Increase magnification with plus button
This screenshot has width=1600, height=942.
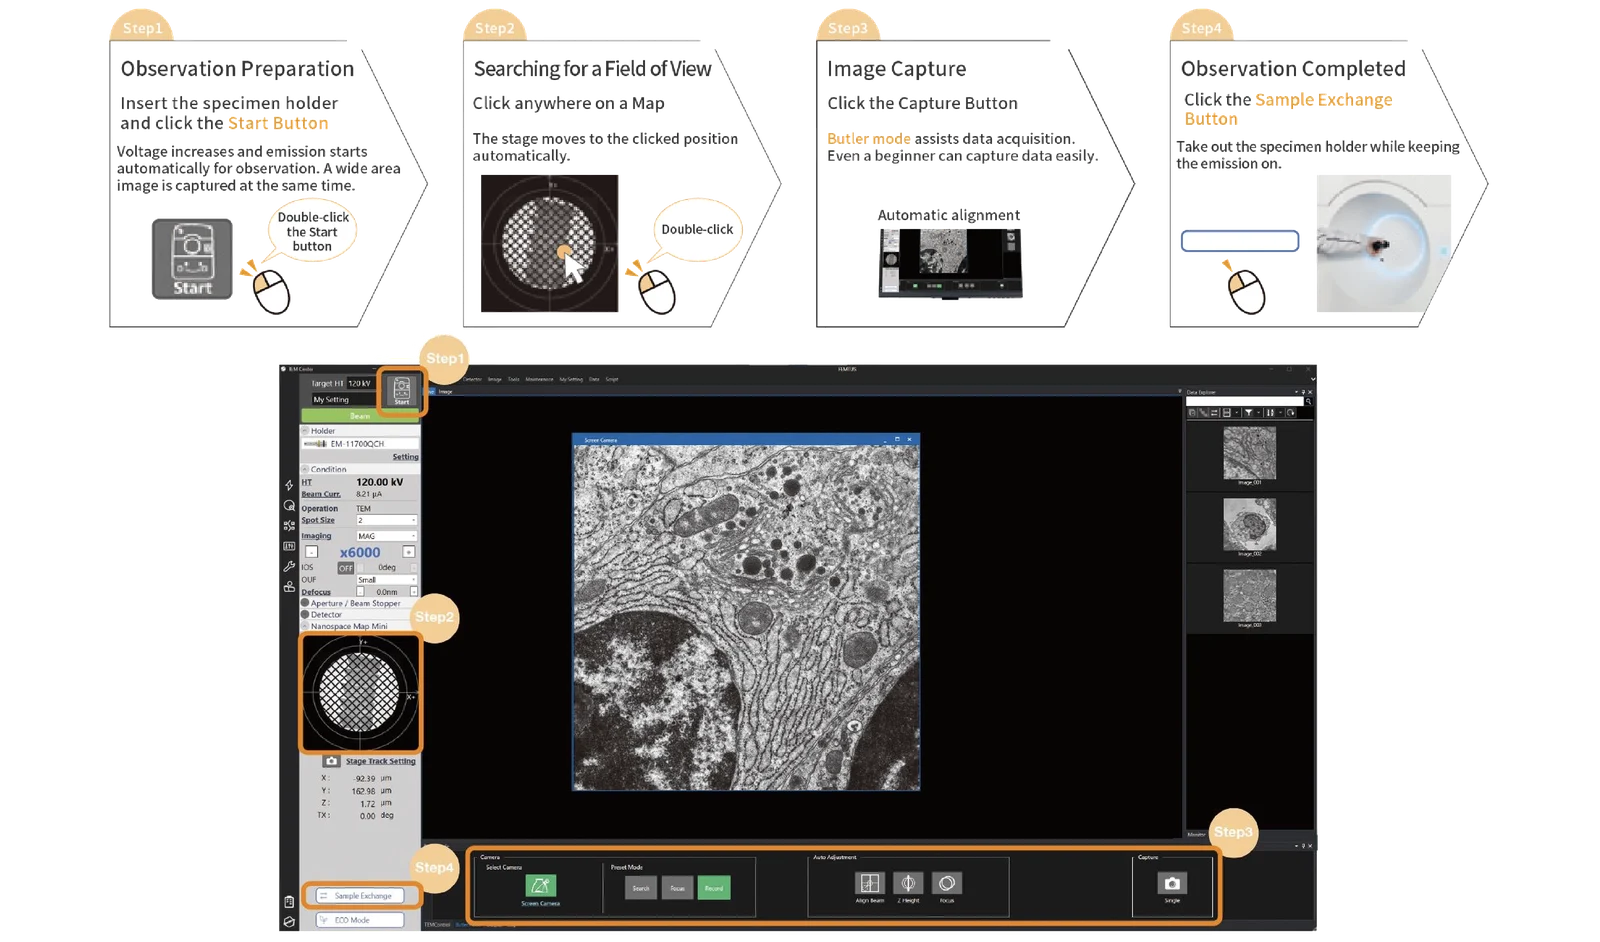click(x=408, y=552)
